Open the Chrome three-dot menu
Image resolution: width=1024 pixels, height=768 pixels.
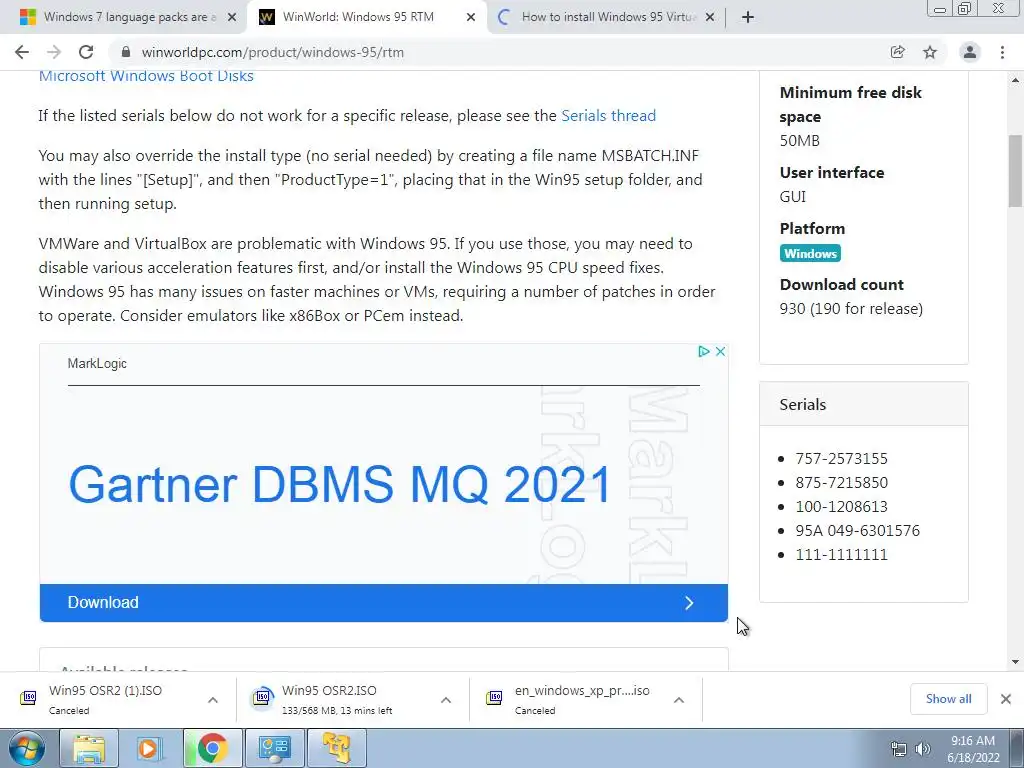click(x=1002, y=52)
